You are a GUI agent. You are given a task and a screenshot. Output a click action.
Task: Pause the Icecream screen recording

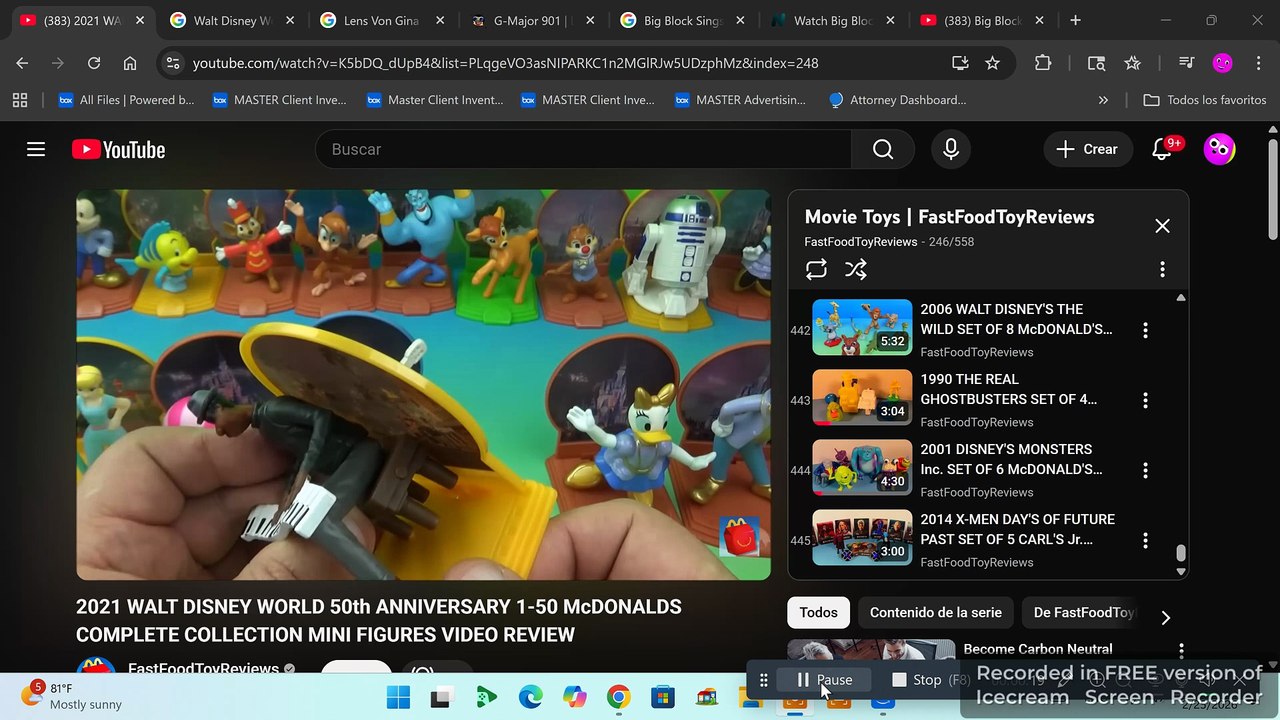(x=825, y=680)
